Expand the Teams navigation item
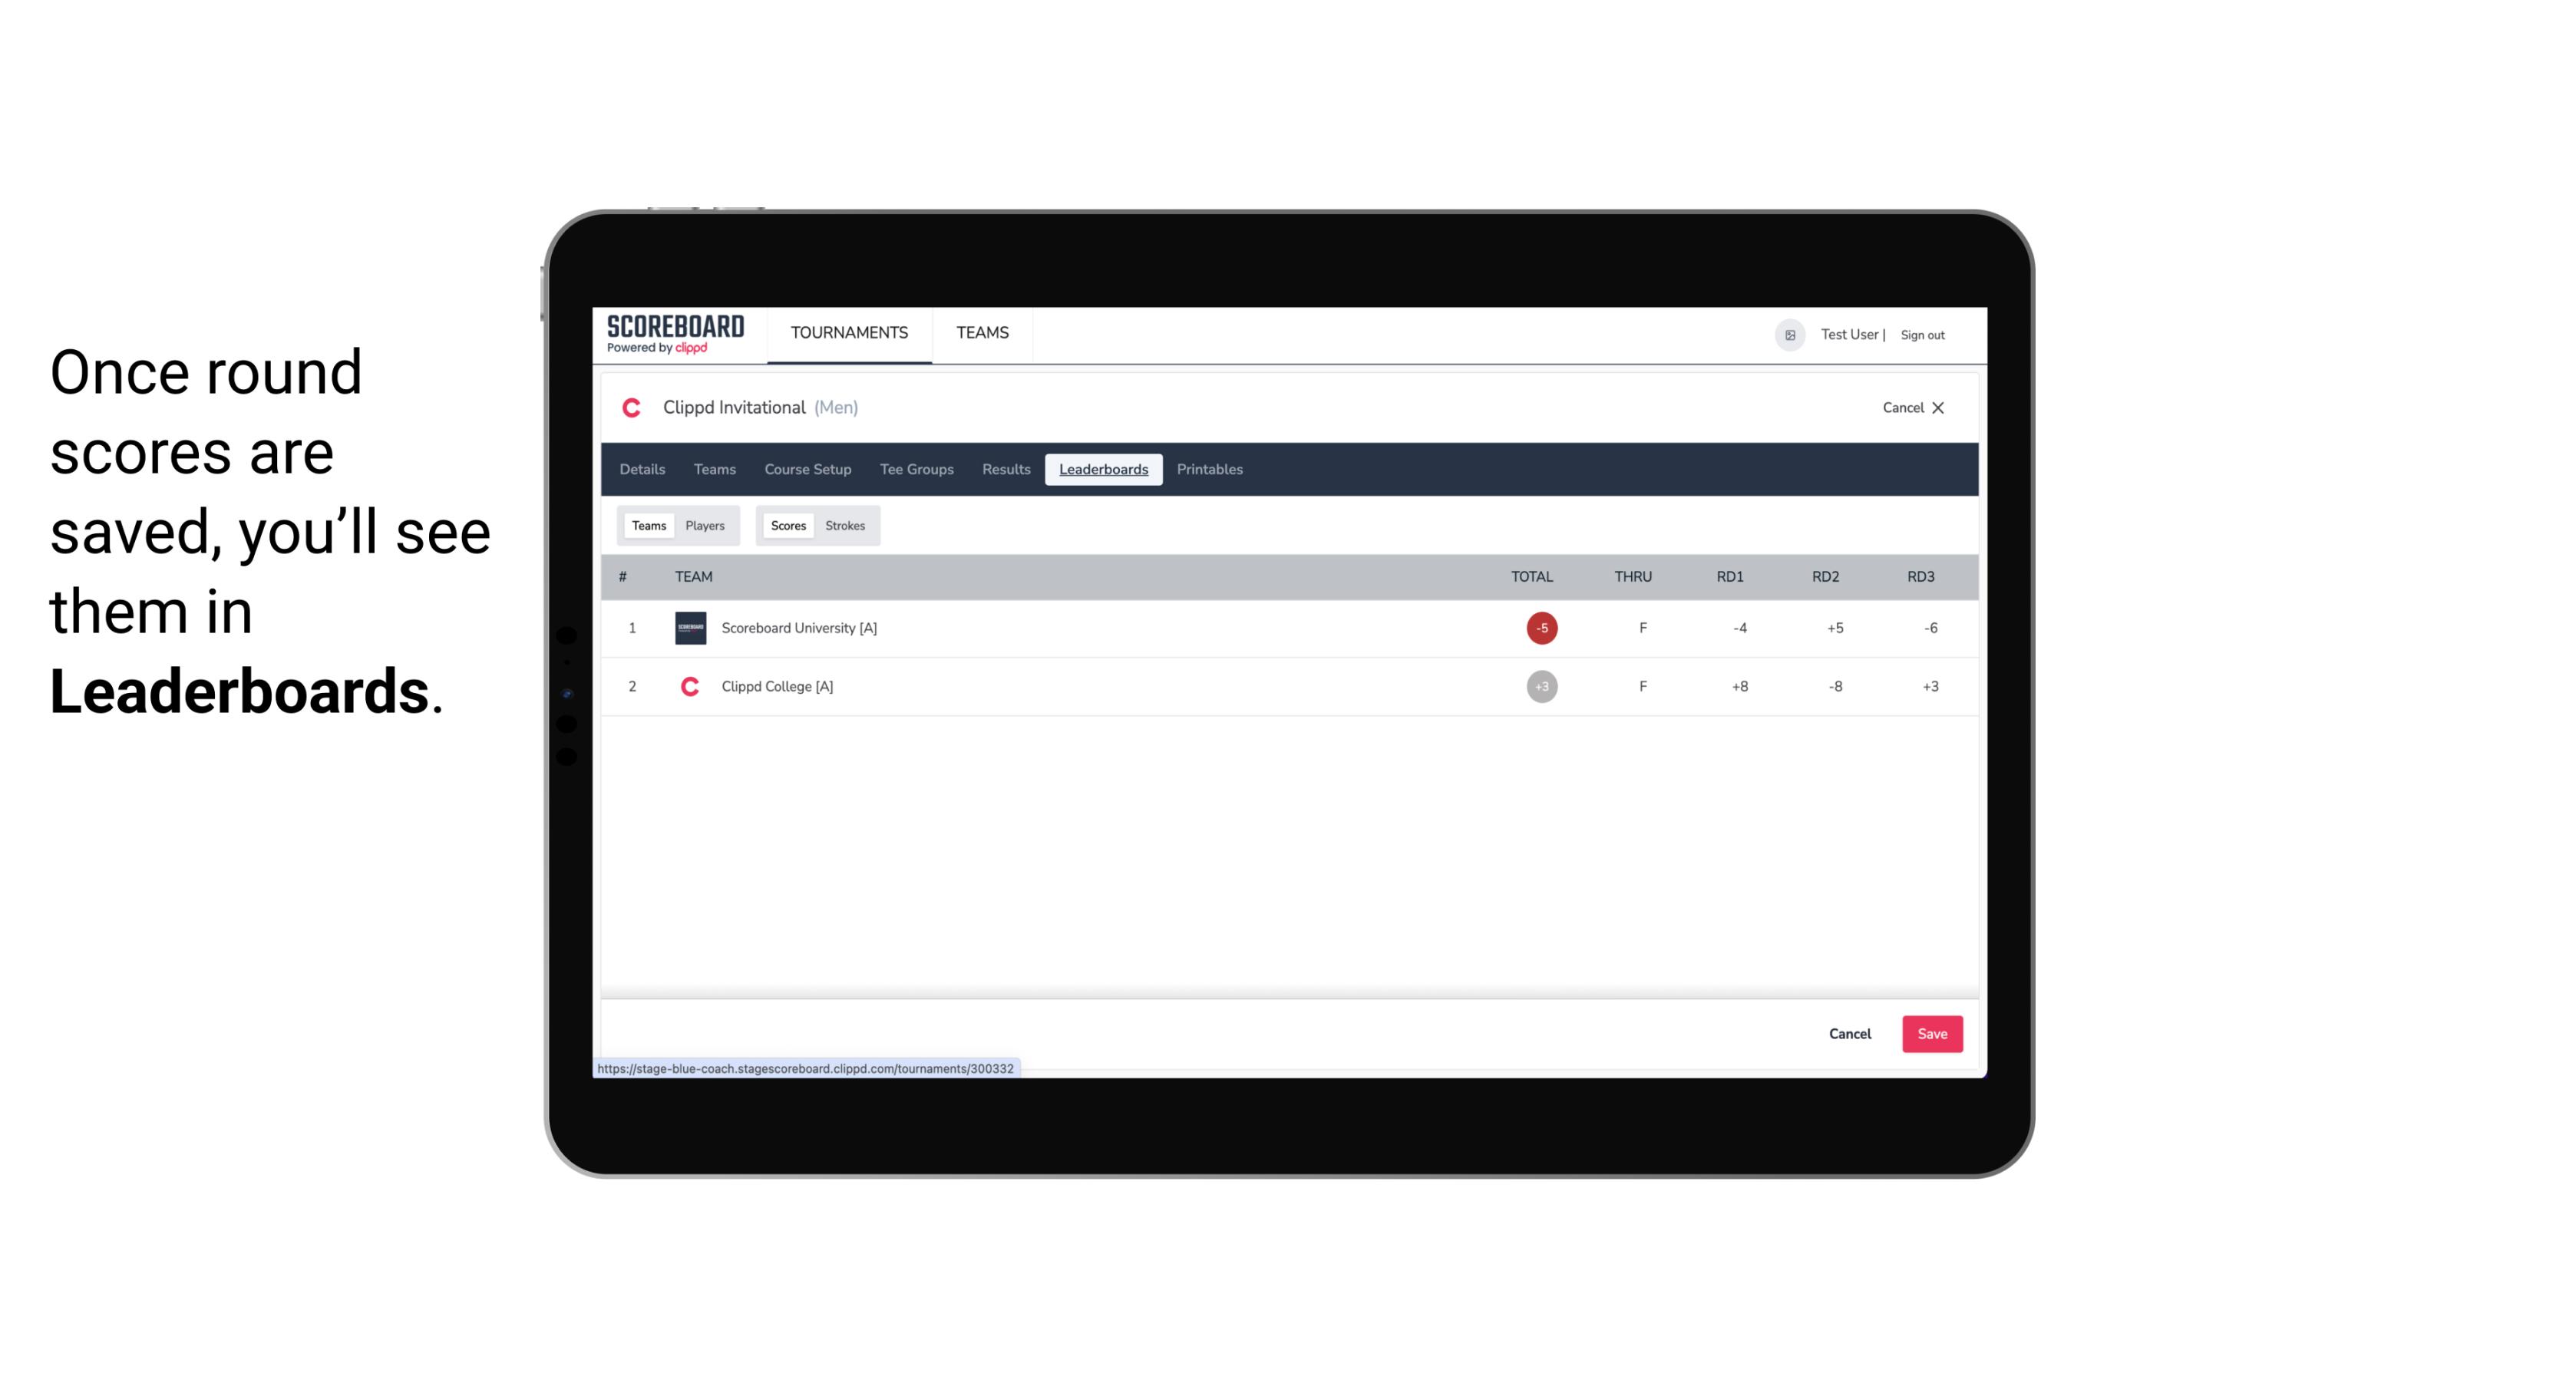This screenshot has height=1386, width=2576. pyautogui.click(x=982, y=333)
